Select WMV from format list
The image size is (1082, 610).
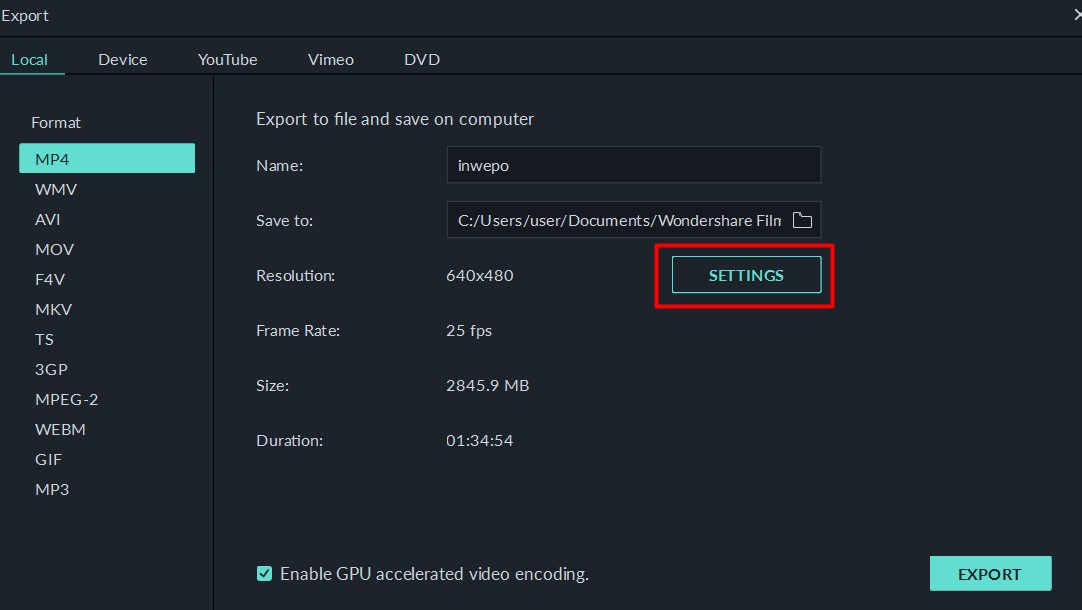[x=56, y=189]
